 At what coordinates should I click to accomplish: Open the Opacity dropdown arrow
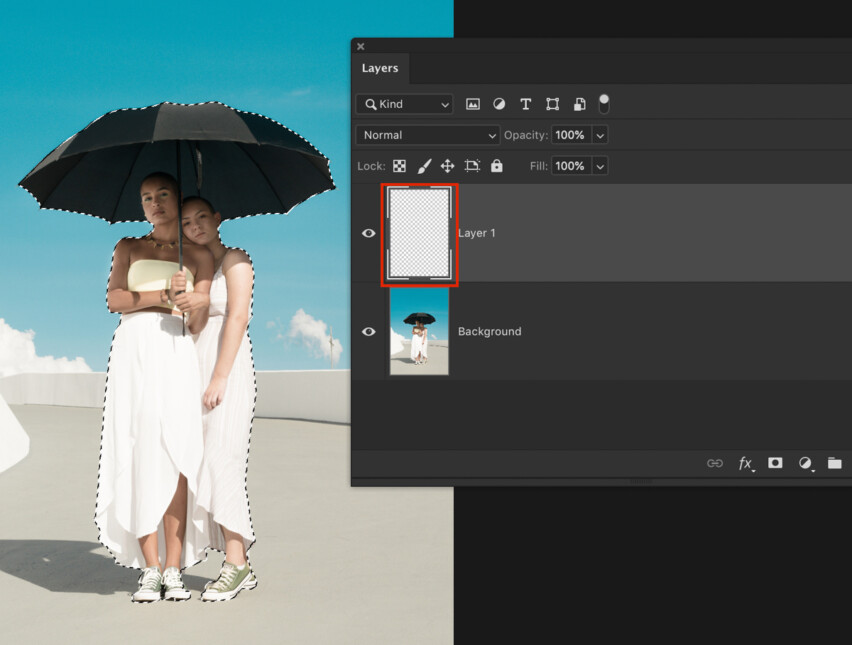point(599,135)
